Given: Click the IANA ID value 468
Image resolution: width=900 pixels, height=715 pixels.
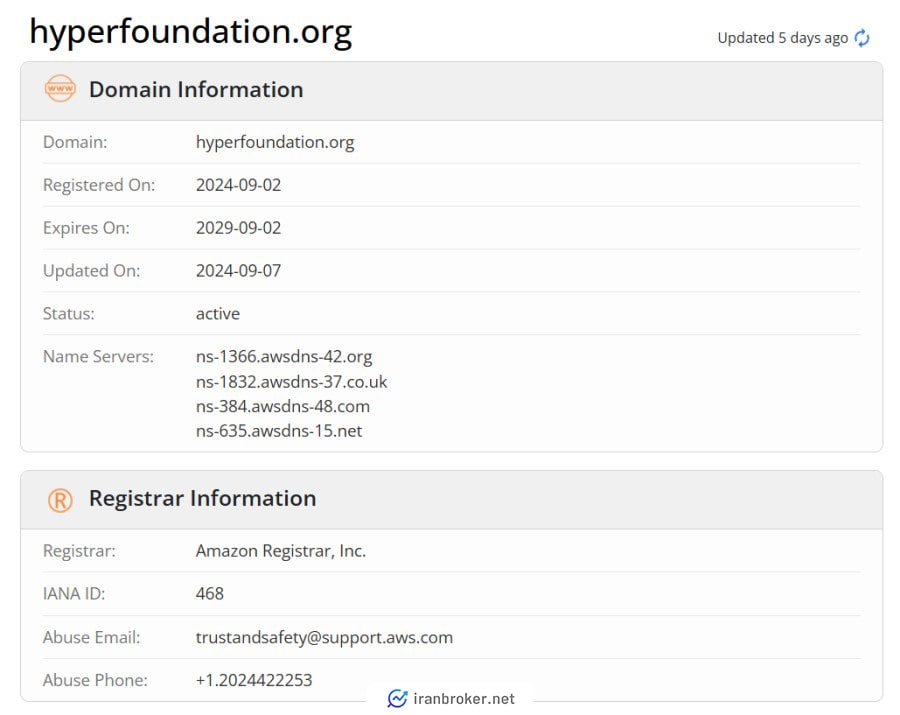Looking at the screenshot, I should 210,593.
